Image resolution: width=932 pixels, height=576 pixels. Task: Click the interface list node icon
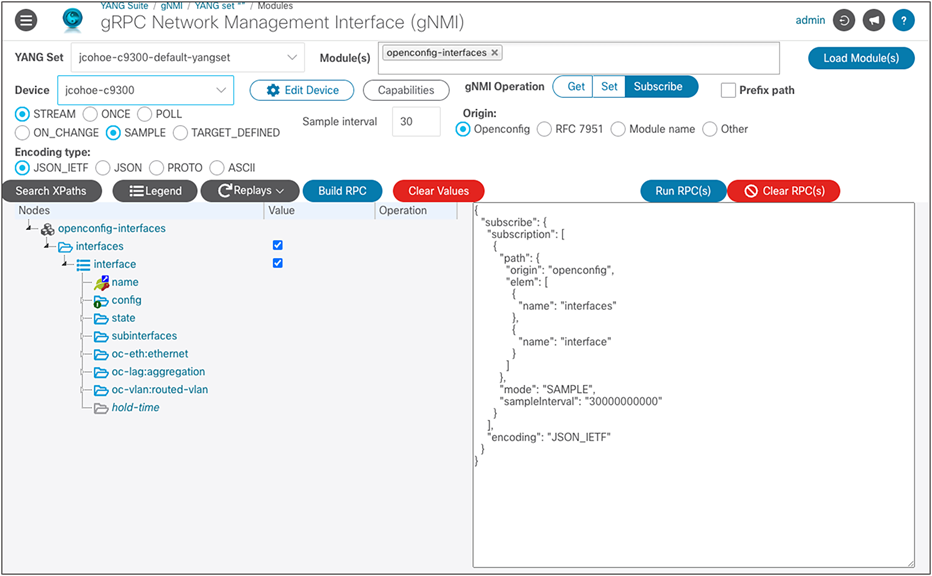83,265
